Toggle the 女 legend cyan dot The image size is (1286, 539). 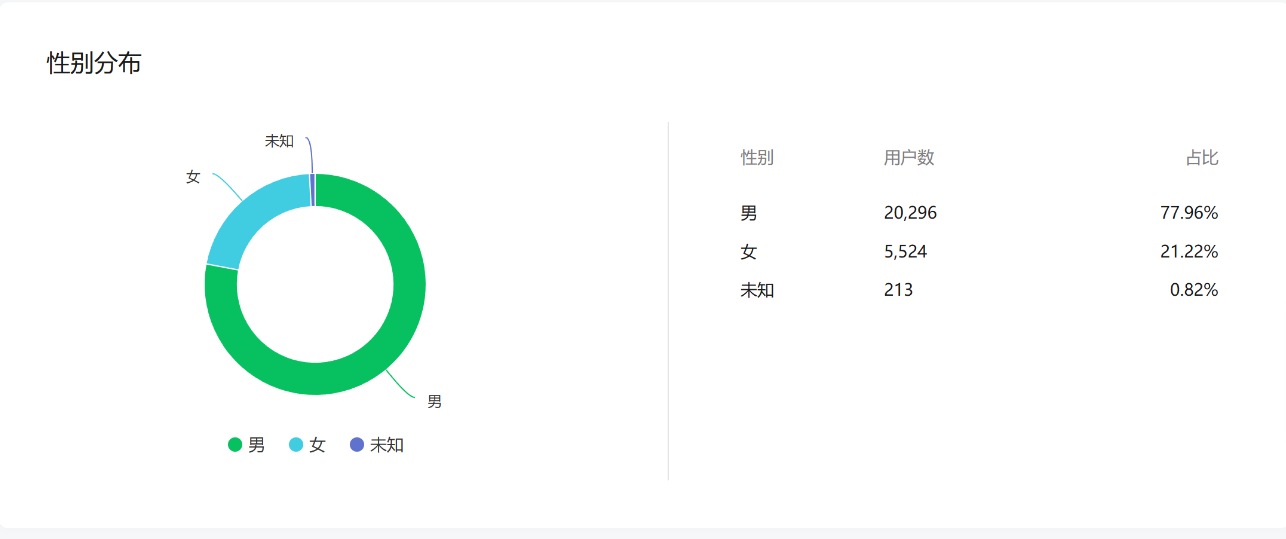click(x=296, y=445)
